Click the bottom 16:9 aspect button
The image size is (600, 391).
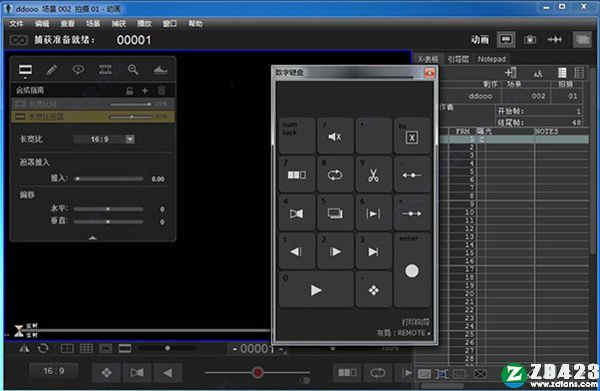pyautogui.click(x=54, y=371)
